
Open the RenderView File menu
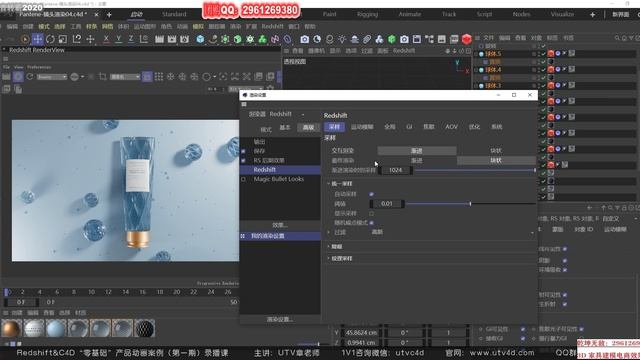[6, 67]
